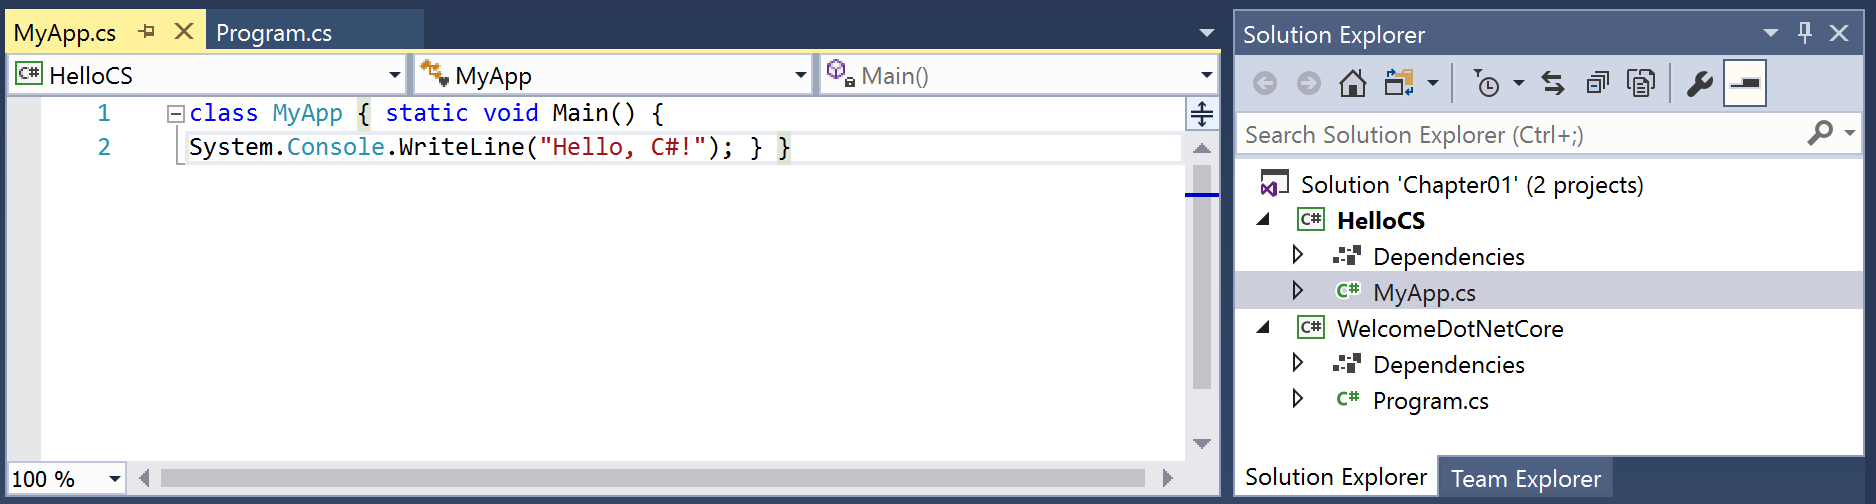Expand the MyApp.cs tree node
Viewport: 1876px width, 504px height.
click(1298, 291)
